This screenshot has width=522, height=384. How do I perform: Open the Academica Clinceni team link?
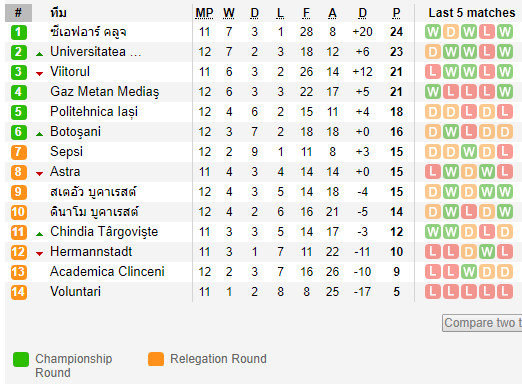(107, 272)
